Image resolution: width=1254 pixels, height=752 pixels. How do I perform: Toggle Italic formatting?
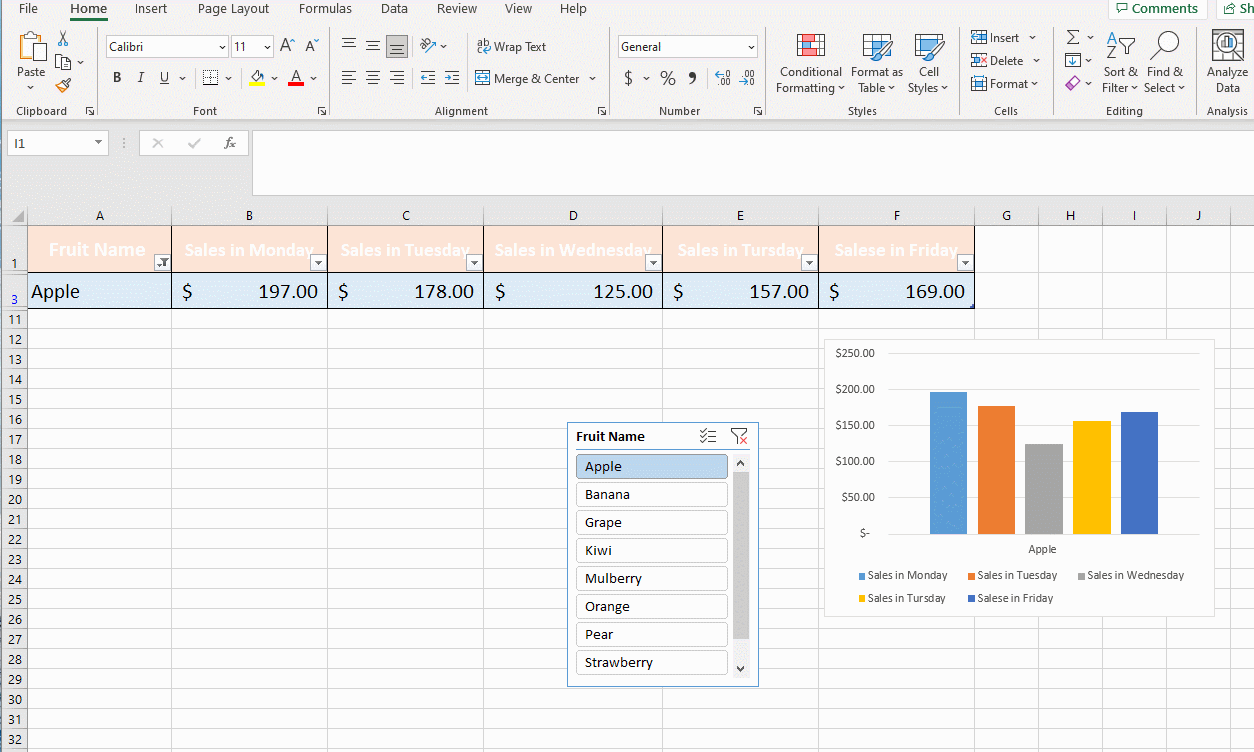[x=141, y=78]
